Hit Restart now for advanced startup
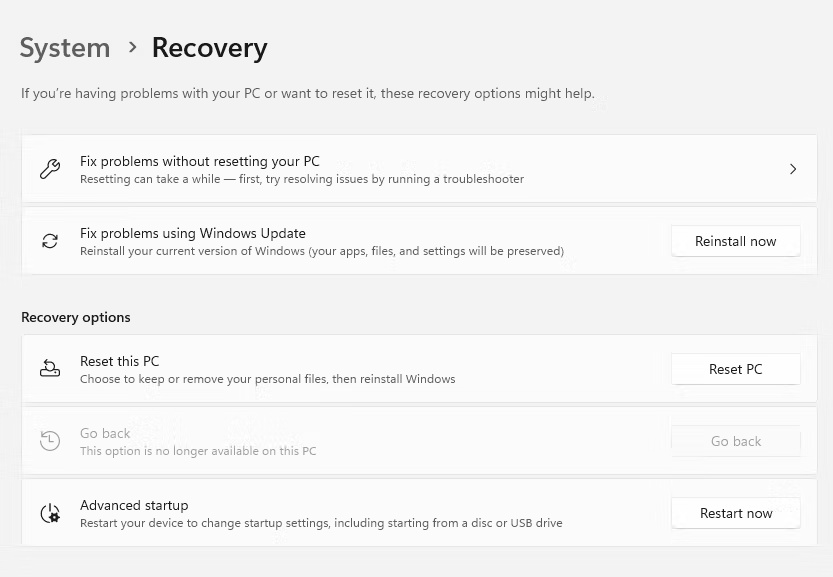The width and height of the screenshot is (833, 577). pyautogui.click(x=735, y=513)
